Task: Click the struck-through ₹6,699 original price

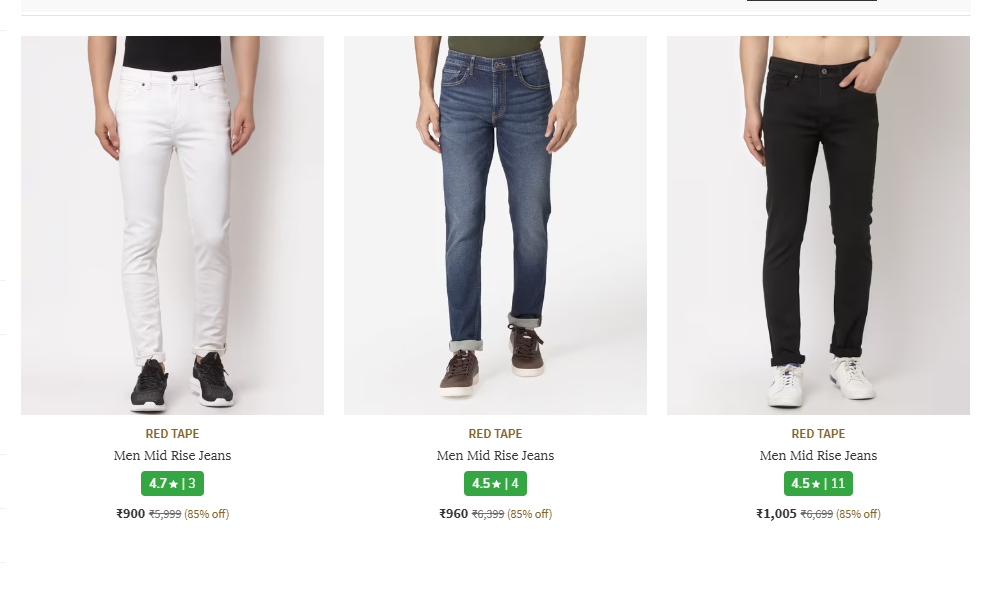Action: (817, 514)
